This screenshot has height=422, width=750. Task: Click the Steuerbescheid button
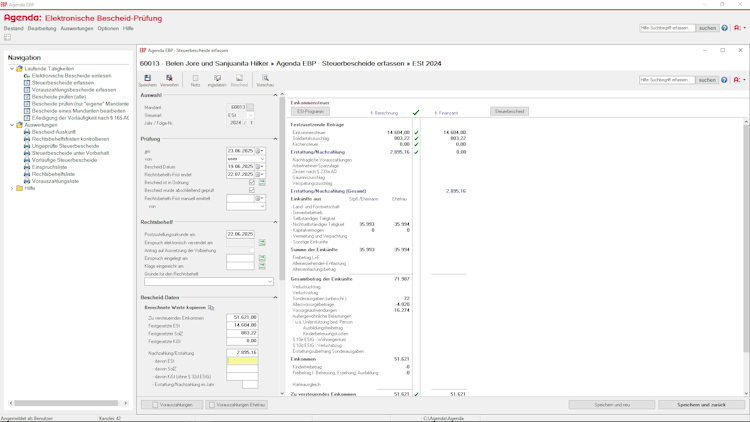tap(509, 111)
